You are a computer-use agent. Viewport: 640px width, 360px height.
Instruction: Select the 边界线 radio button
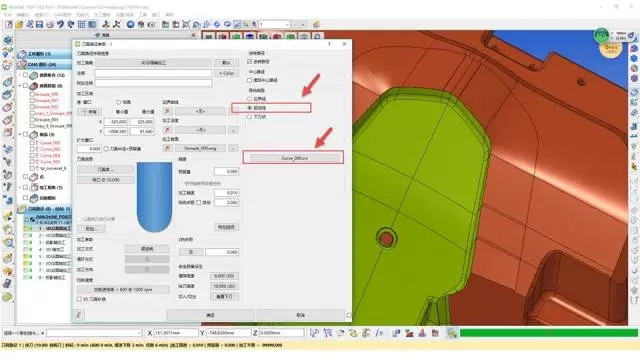click(250, 99)
